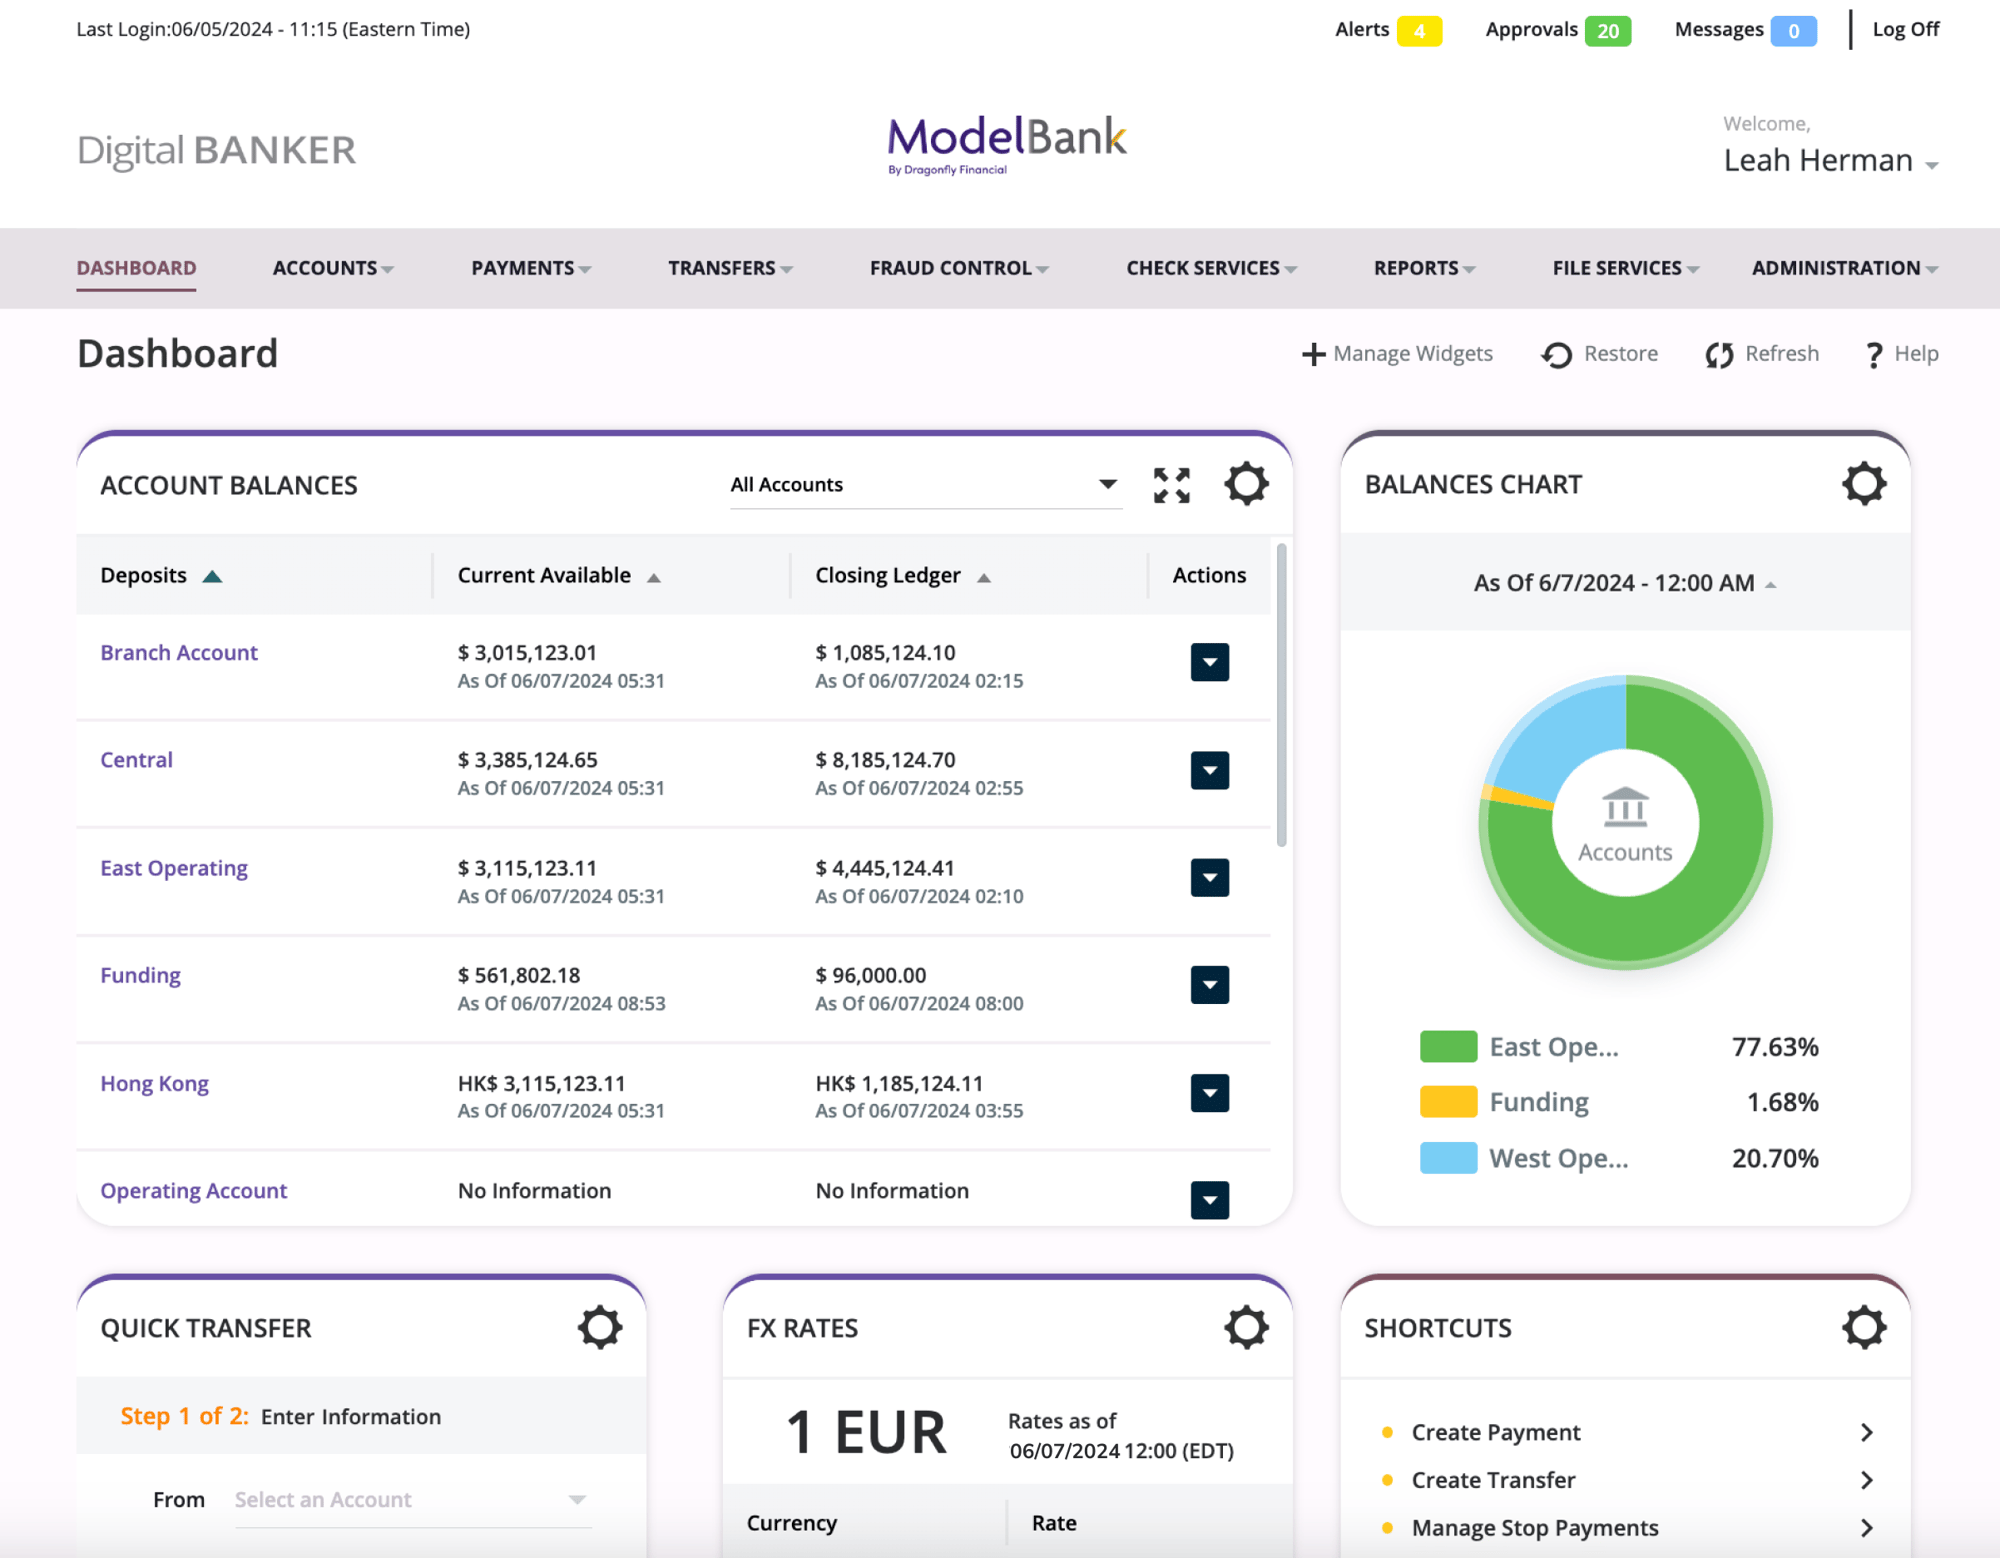The image size is (2000, 1558).
Task: Click Create Transfer chevron arrow
Action: (x=1866, y=1480)
